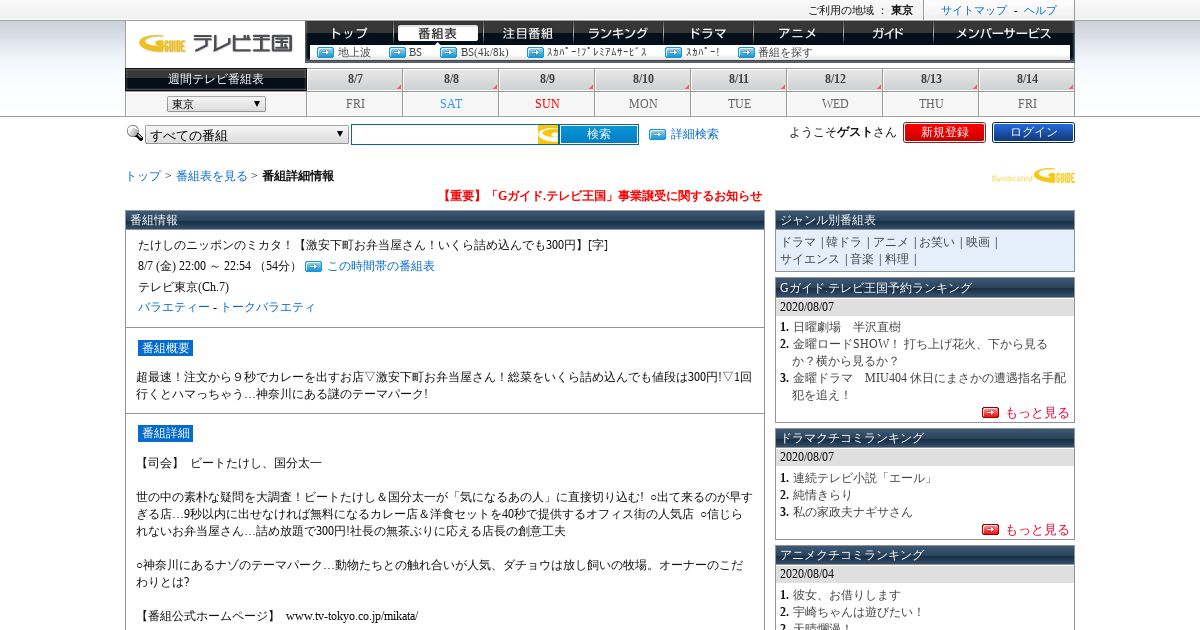1200x630 pixels.
Task: Select date 8/10 MON in weekly schedule
Action: coord(643,92)
